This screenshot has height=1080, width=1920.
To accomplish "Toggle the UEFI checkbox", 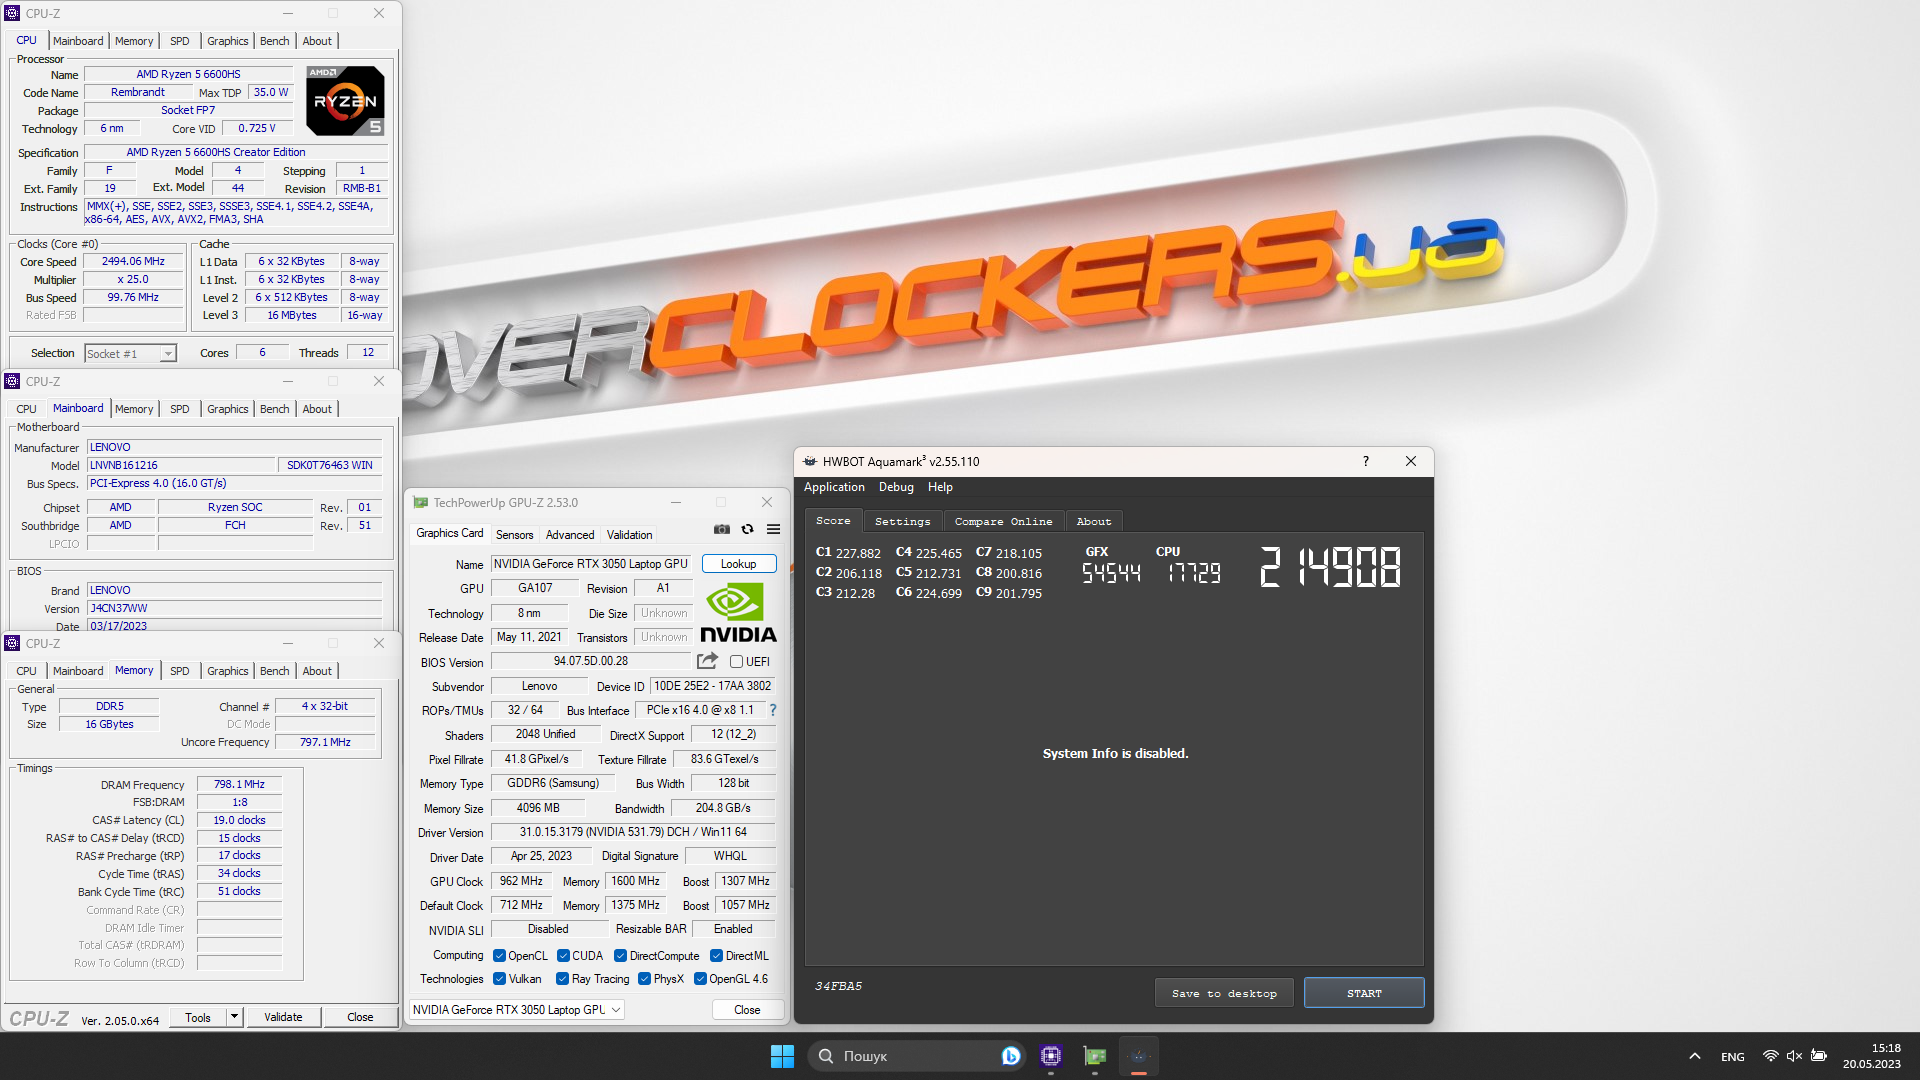I will point(736,662).
